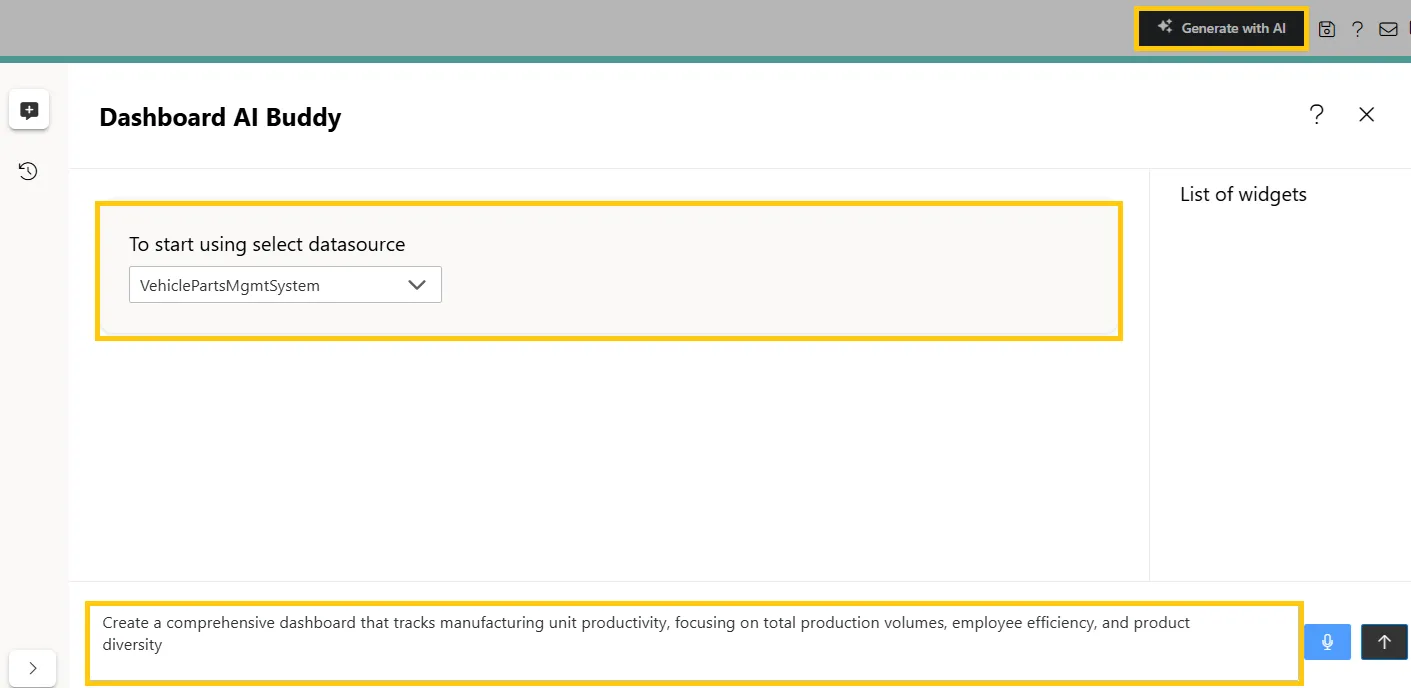Click the Generate with AI button
Image resolution: width=1411 pixels, height=688 pixels.
click(x=1221, y=28)
